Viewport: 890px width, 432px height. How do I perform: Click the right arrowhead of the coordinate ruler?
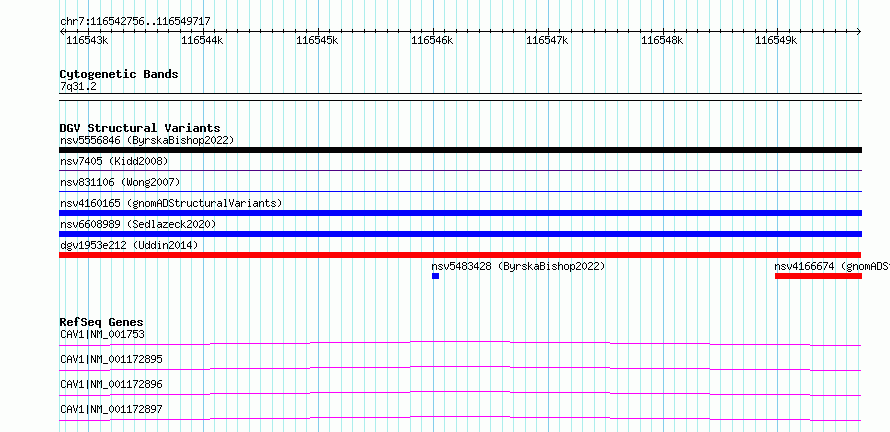pos(859,32)
